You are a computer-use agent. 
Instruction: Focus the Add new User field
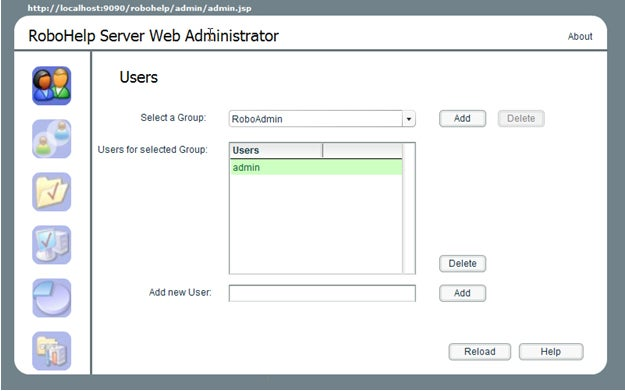(x=322, y=293)
